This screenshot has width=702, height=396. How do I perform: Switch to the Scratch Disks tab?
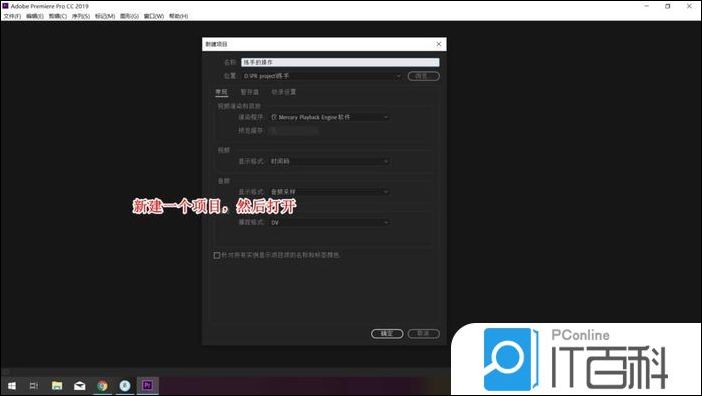click(249, 92)
